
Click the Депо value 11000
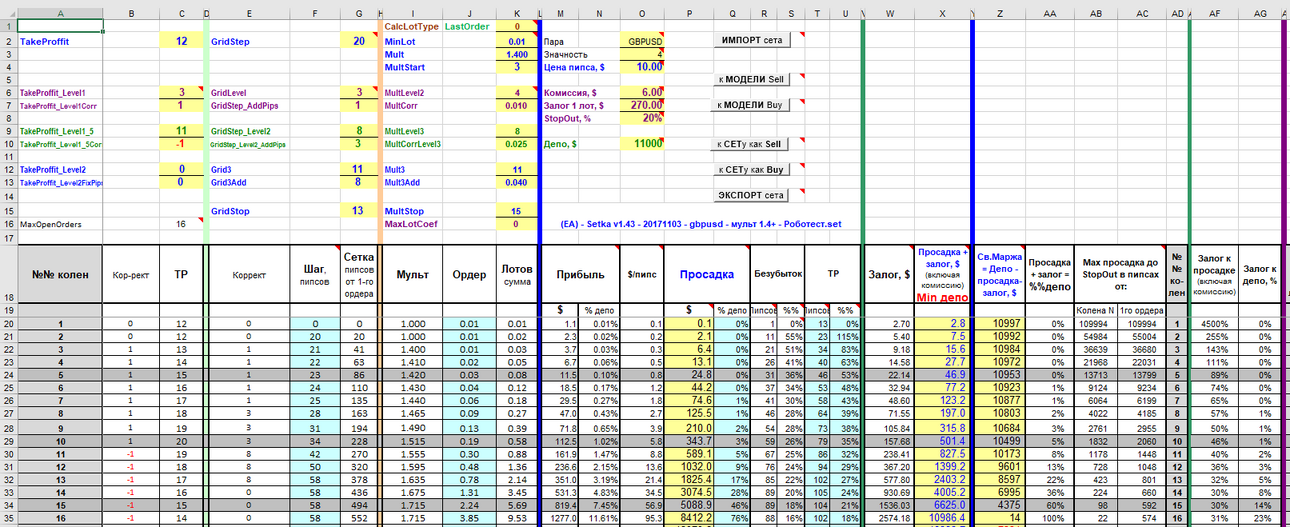coord(641,144)
